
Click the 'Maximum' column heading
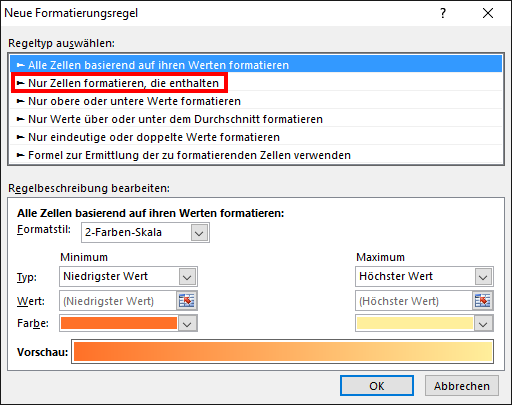click(380, 257)
